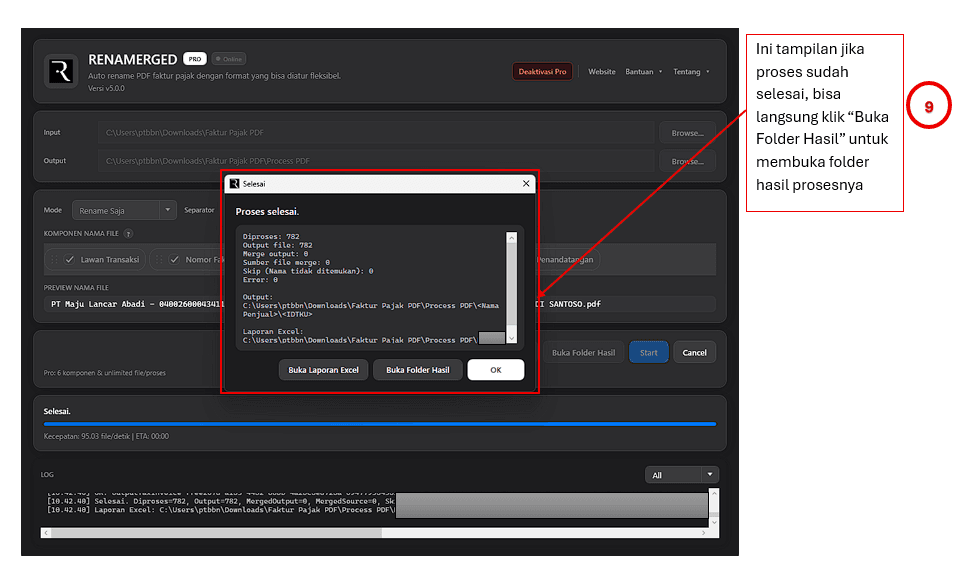The image size is (960, 576).
Task: Click Buka Laporan Excel in the dialog
Action: click(323, 370)
